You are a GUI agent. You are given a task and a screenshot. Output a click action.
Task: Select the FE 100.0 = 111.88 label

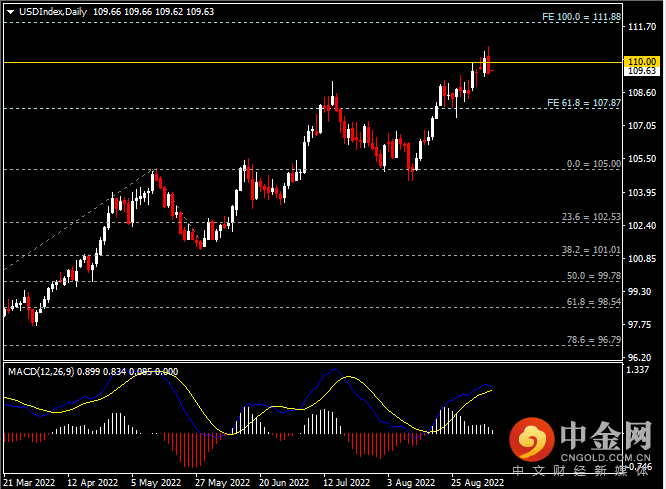point(581,17)
